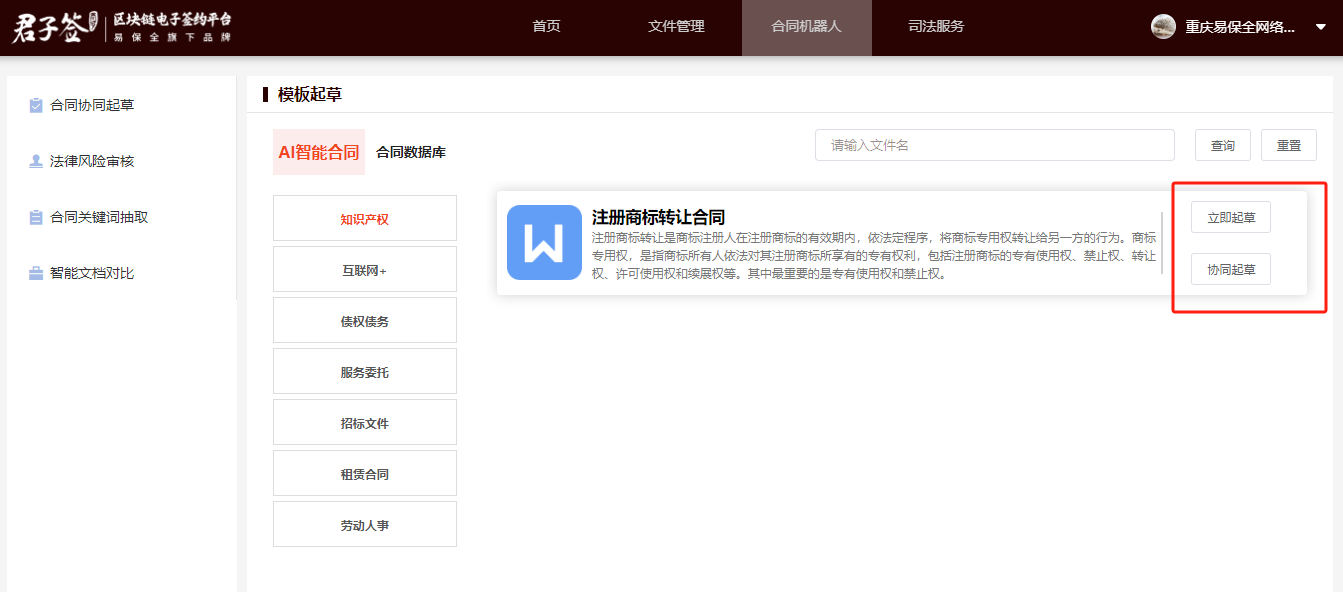1343x592 pixels.
Task: Click the 合同关键词抽取 document icon
Action: coord(36,217)
